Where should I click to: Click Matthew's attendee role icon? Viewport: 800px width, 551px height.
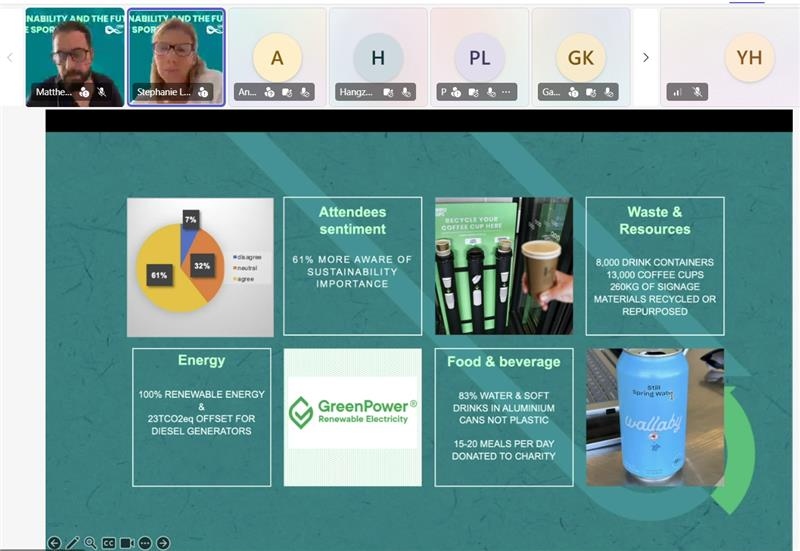(x=84, y=92)
